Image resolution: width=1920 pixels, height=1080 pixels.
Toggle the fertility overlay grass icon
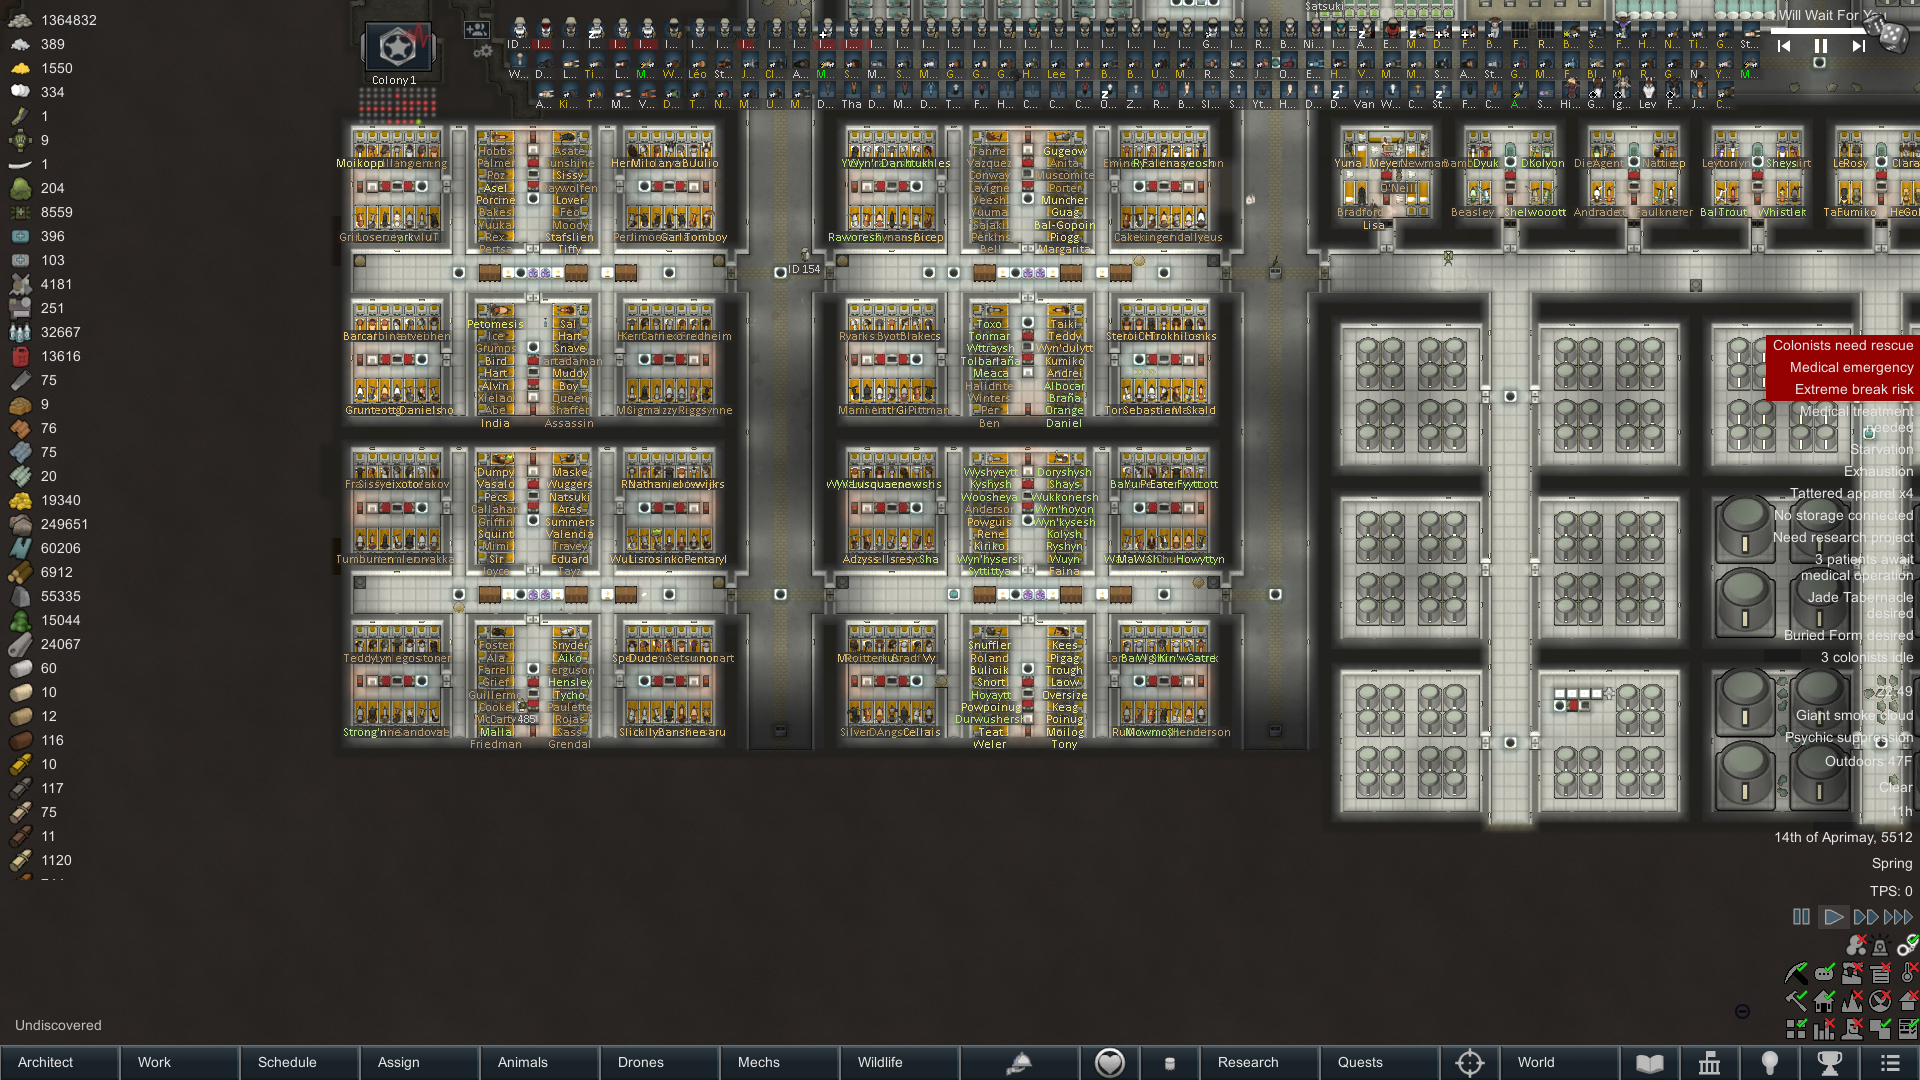1852,1001
